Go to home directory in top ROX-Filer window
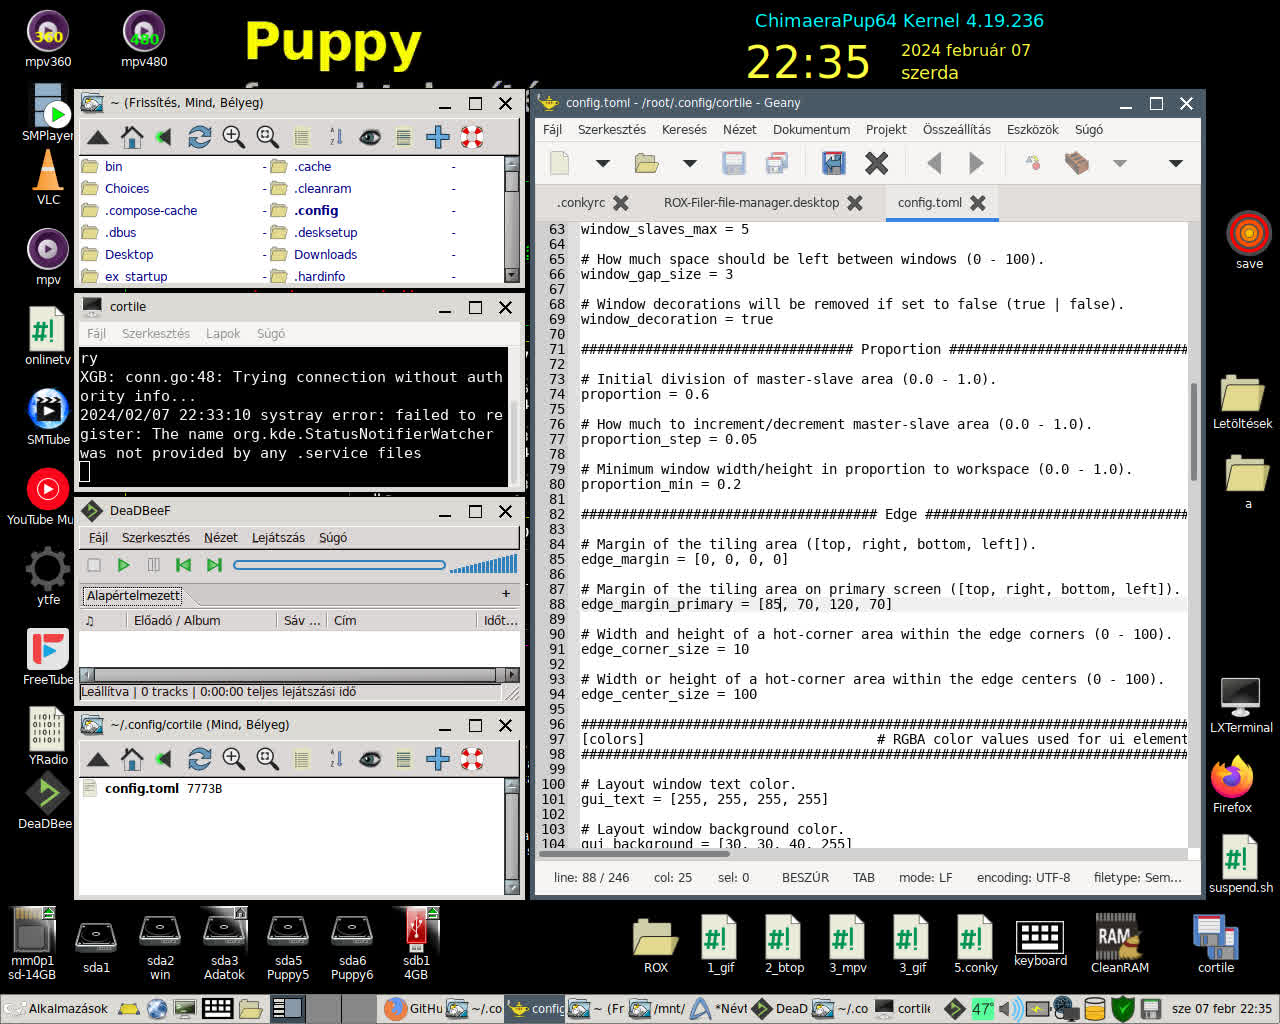This screenshot has width=1280, height=1024. click(132, 137)
